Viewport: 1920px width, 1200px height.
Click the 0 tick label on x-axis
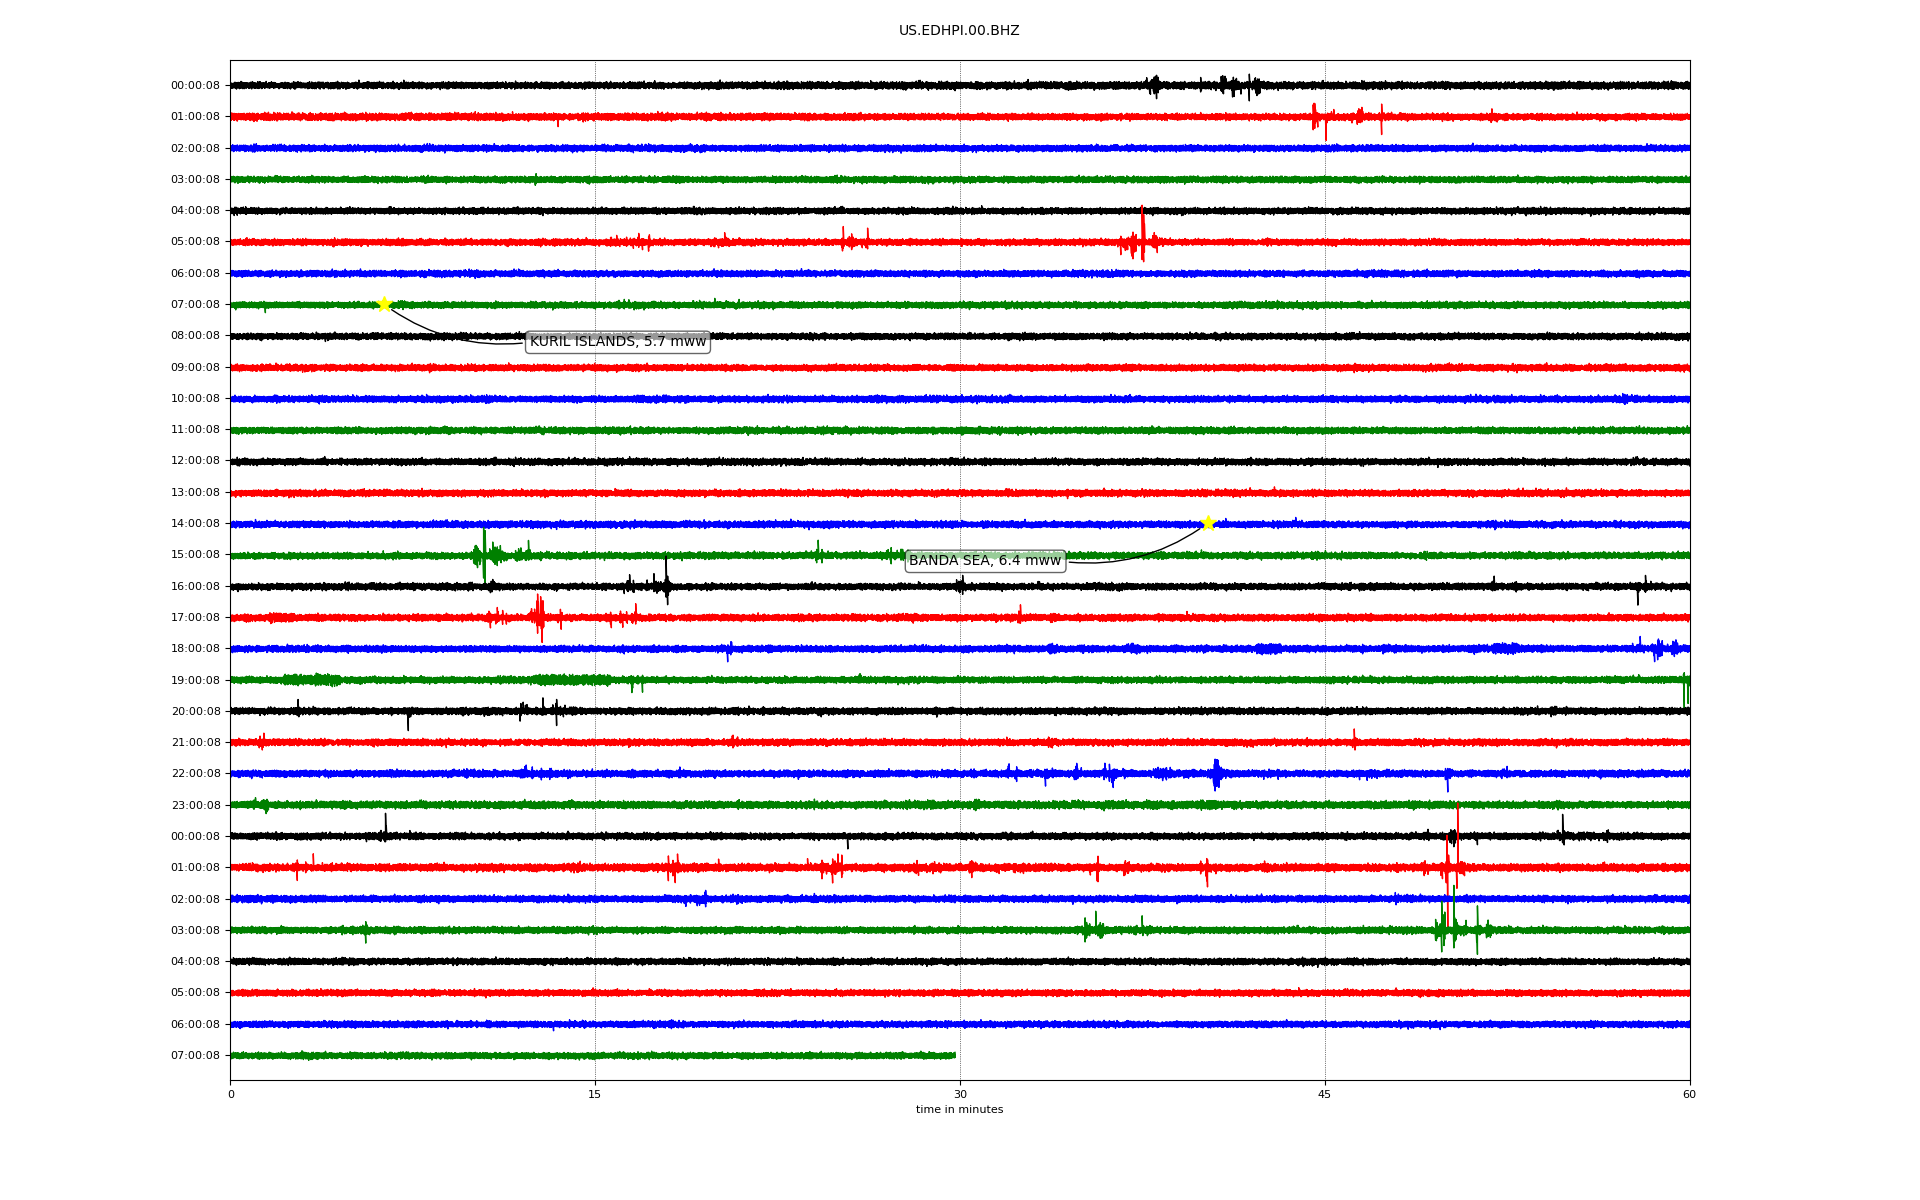pyautogui.click(x=231, y=1094)
